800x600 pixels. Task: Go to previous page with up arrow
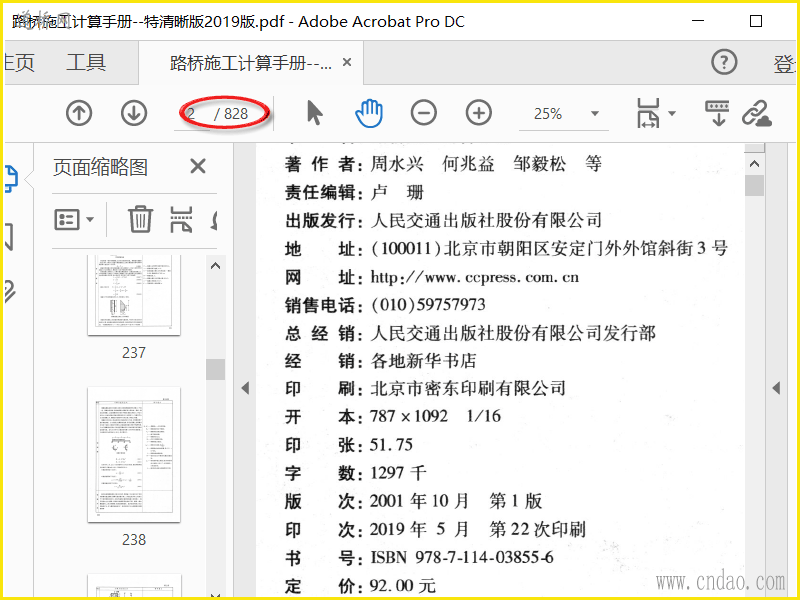[x=79, y=113]
